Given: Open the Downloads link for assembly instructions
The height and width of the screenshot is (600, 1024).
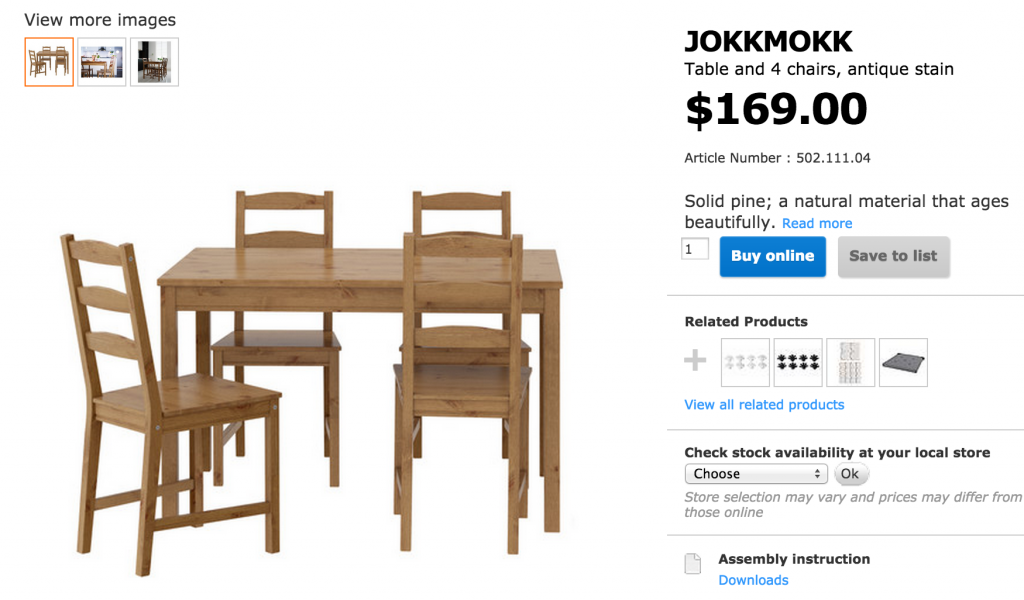Looking at the screenshot, I should pyautogui.click(x=753, y=580).
